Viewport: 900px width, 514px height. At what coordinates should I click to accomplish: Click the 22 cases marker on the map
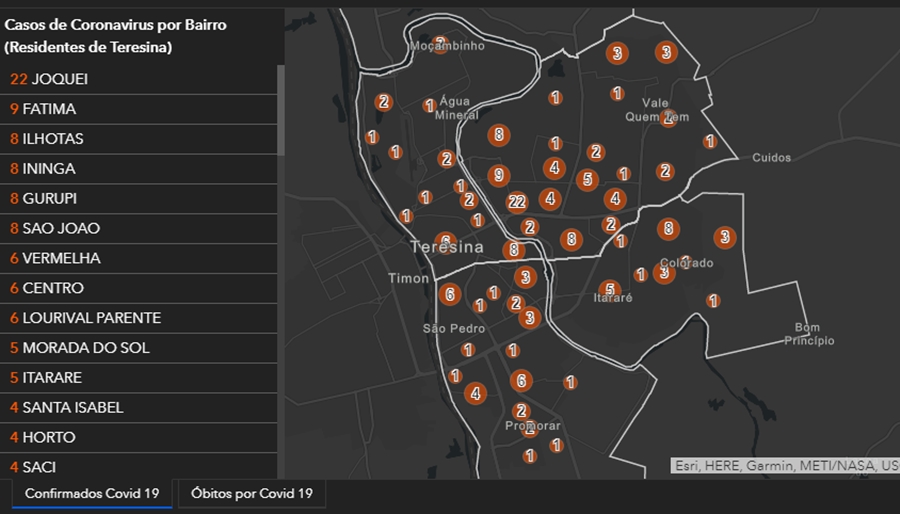coord(517,202)
